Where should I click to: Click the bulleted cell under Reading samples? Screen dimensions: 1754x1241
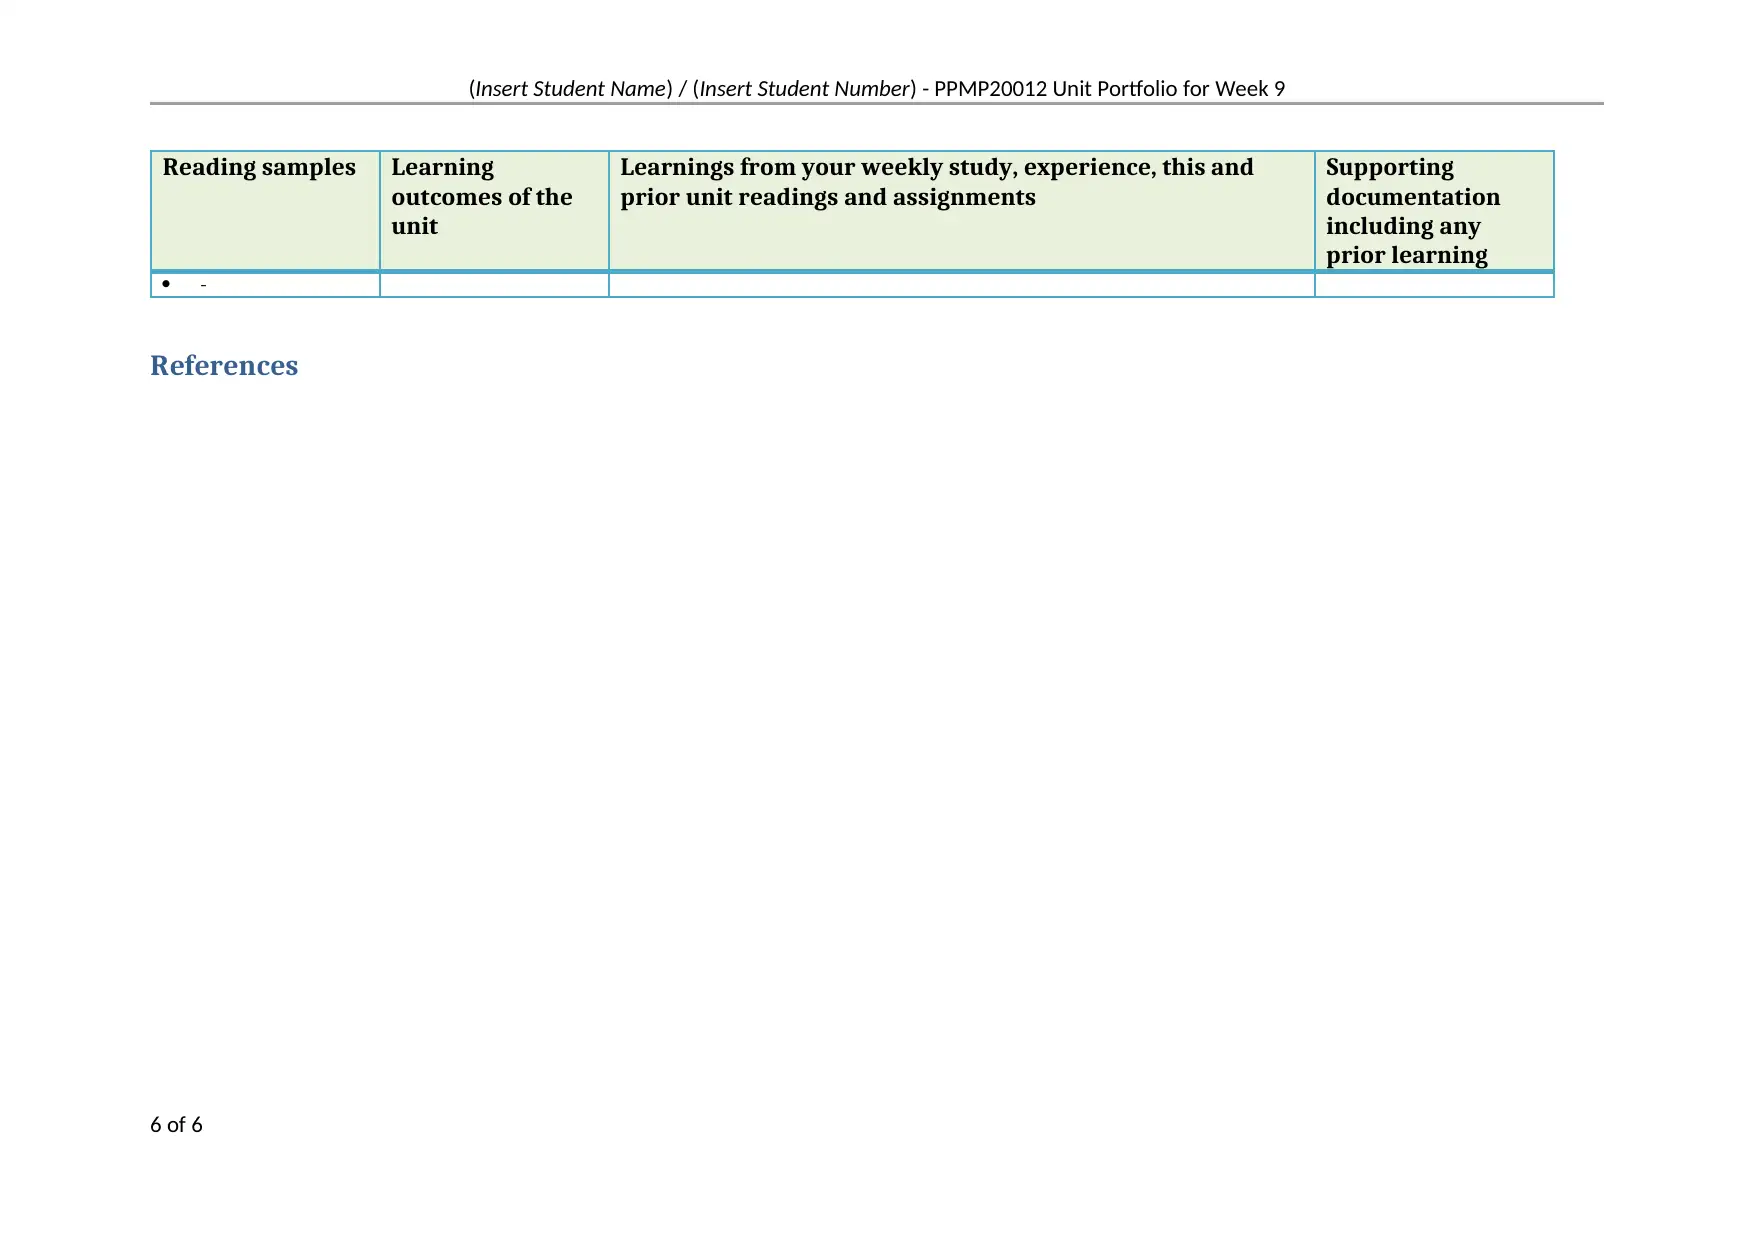pyautogui.click(x=265, y=285)
